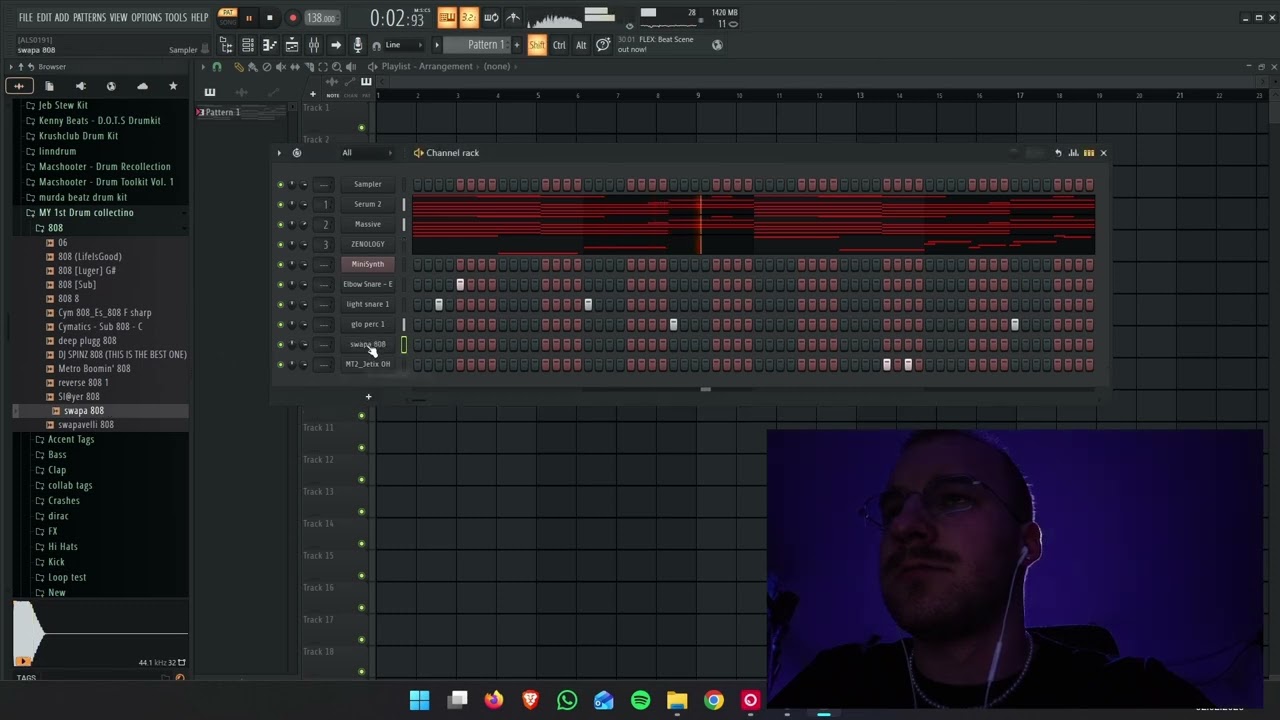The image size is (1280, 720).
Task: Open the Mixer window icon
Action: [x=313, y=45]
